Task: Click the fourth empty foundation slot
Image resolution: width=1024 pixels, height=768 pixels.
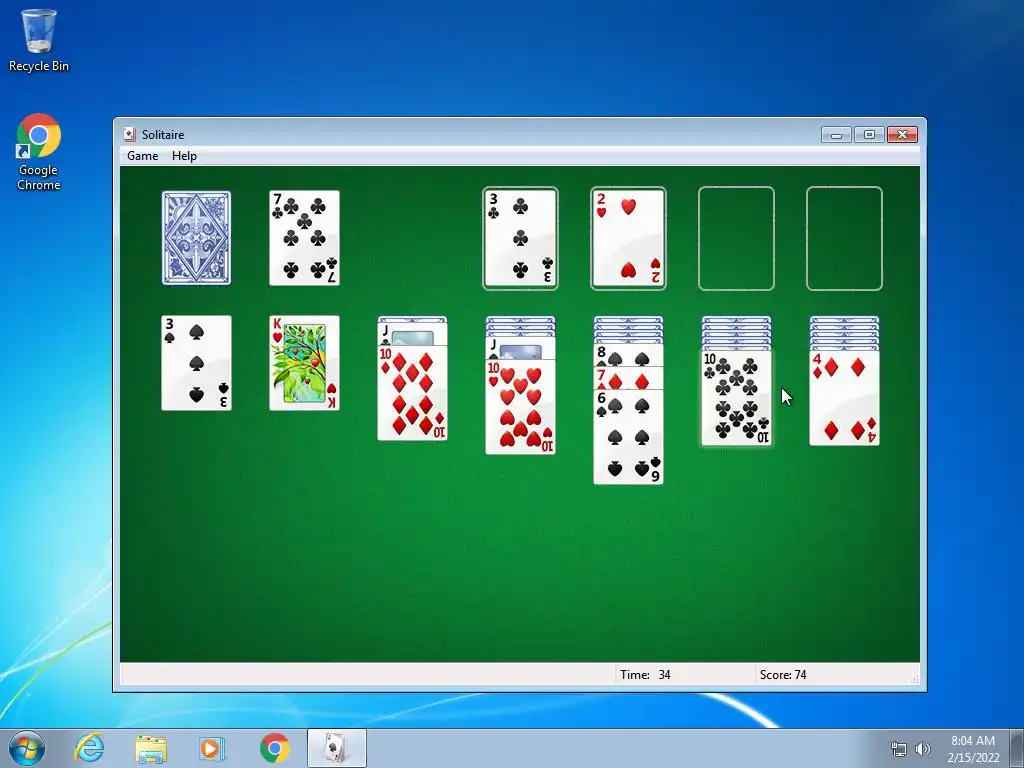Action: (x=844, y=238)
